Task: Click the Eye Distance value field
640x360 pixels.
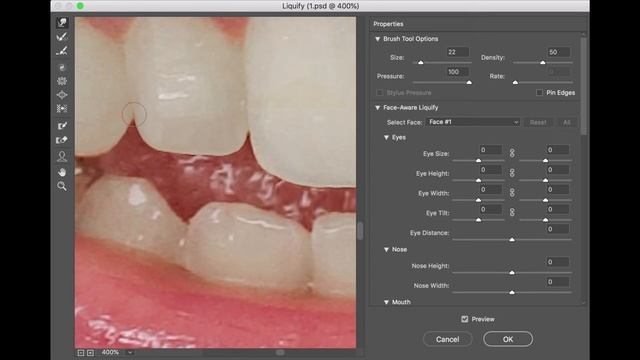Action: pos(558,229)
